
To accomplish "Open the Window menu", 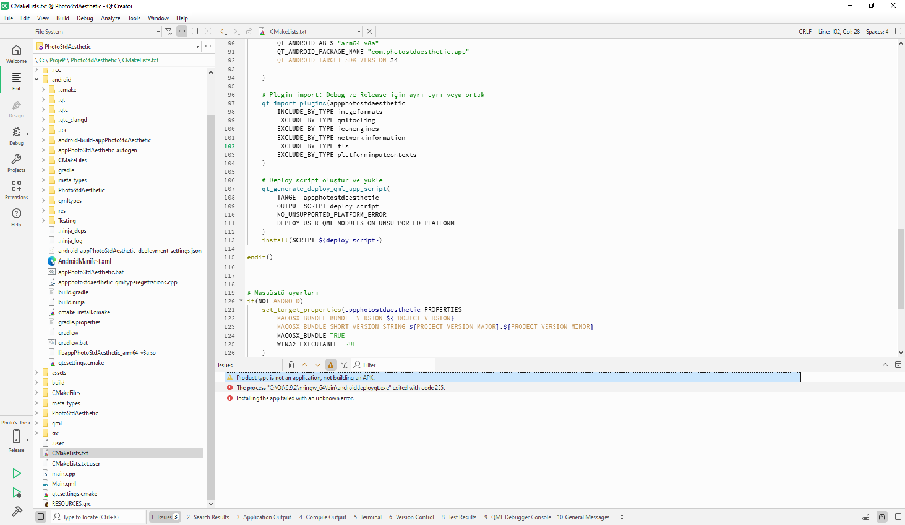I will [x=158, y=18].
